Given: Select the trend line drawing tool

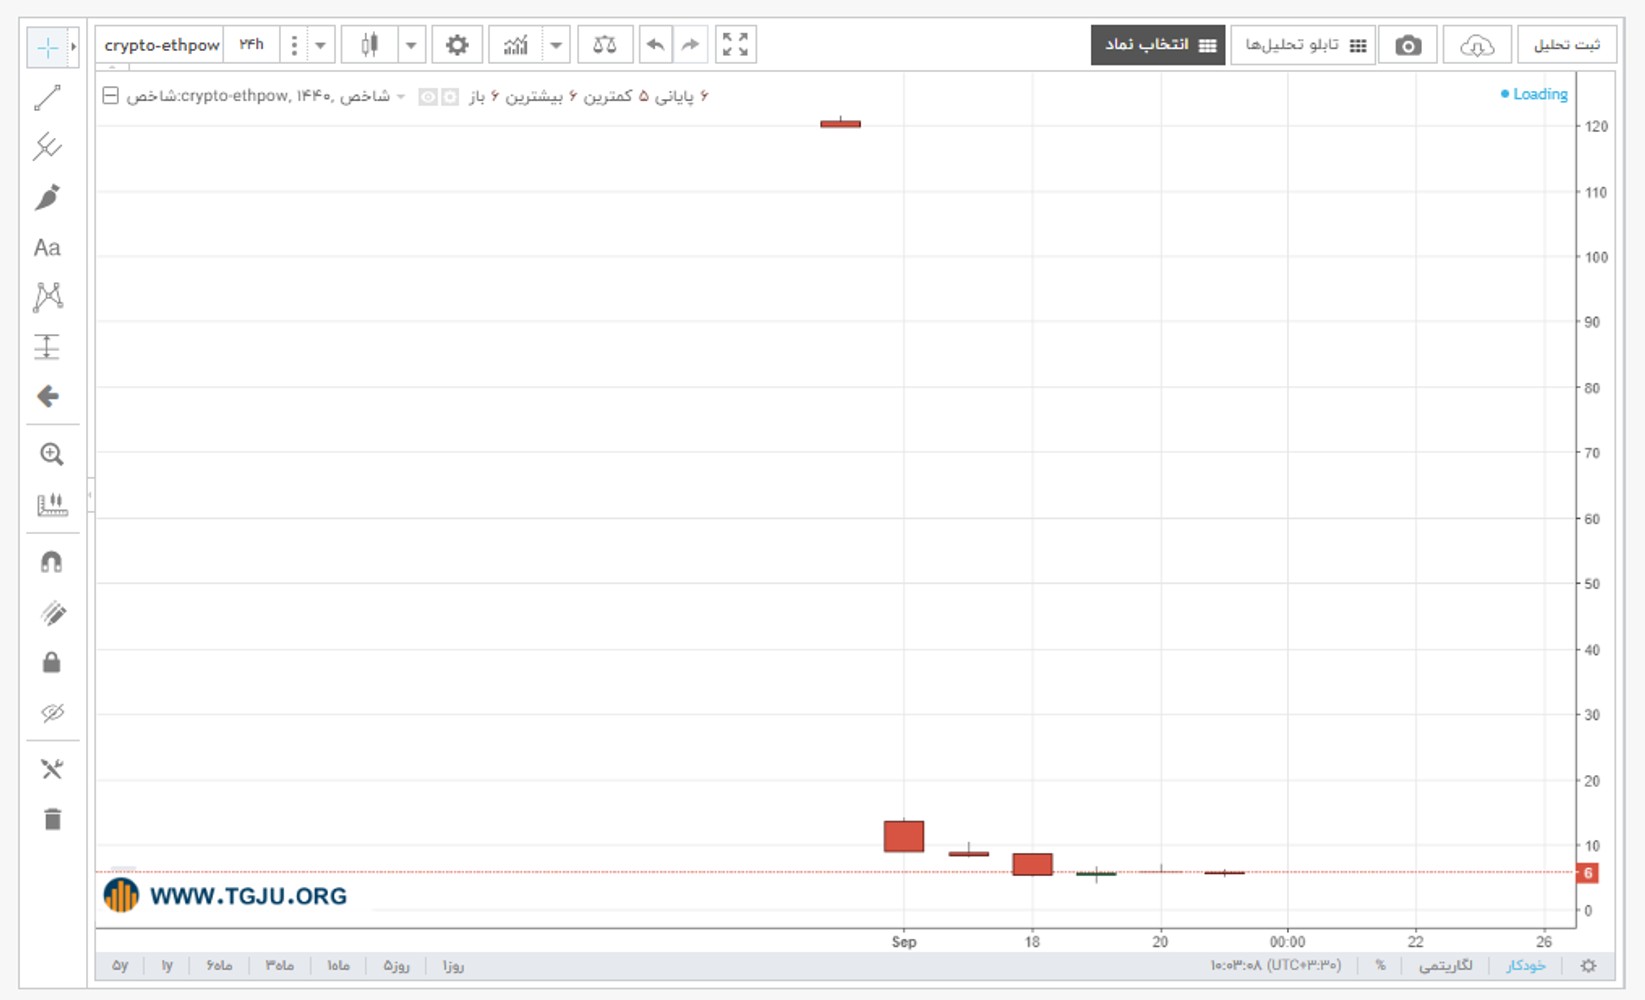Looking at the screenshot, I should 47,98.
